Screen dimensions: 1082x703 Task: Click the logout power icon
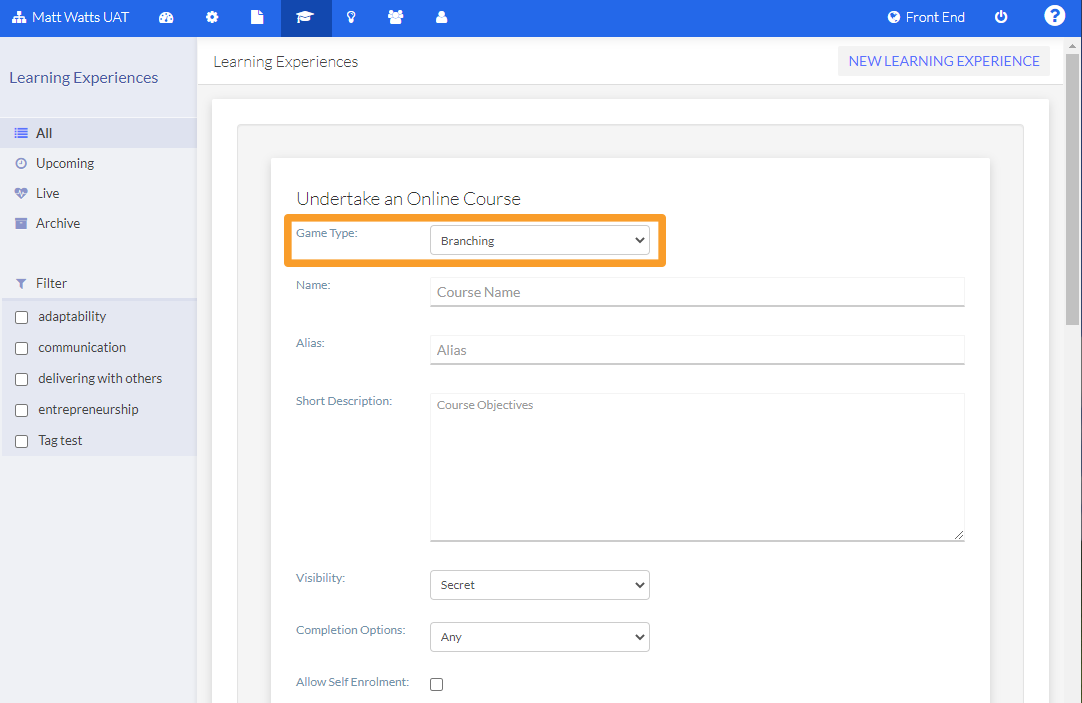(x=1001, y=17)
